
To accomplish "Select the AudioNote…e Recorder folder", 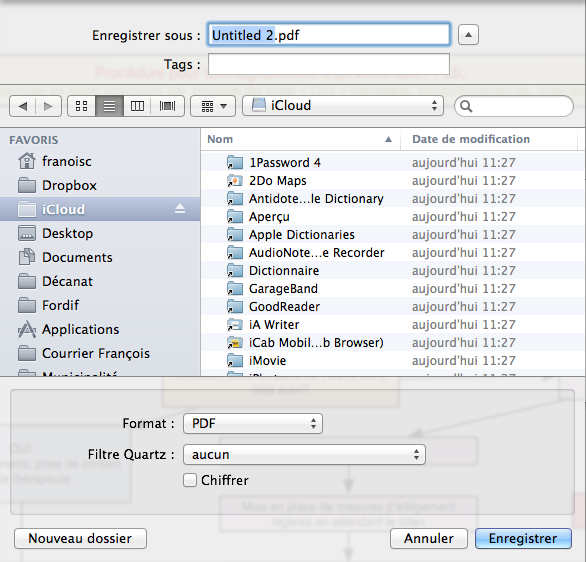I will coord(393,253).
